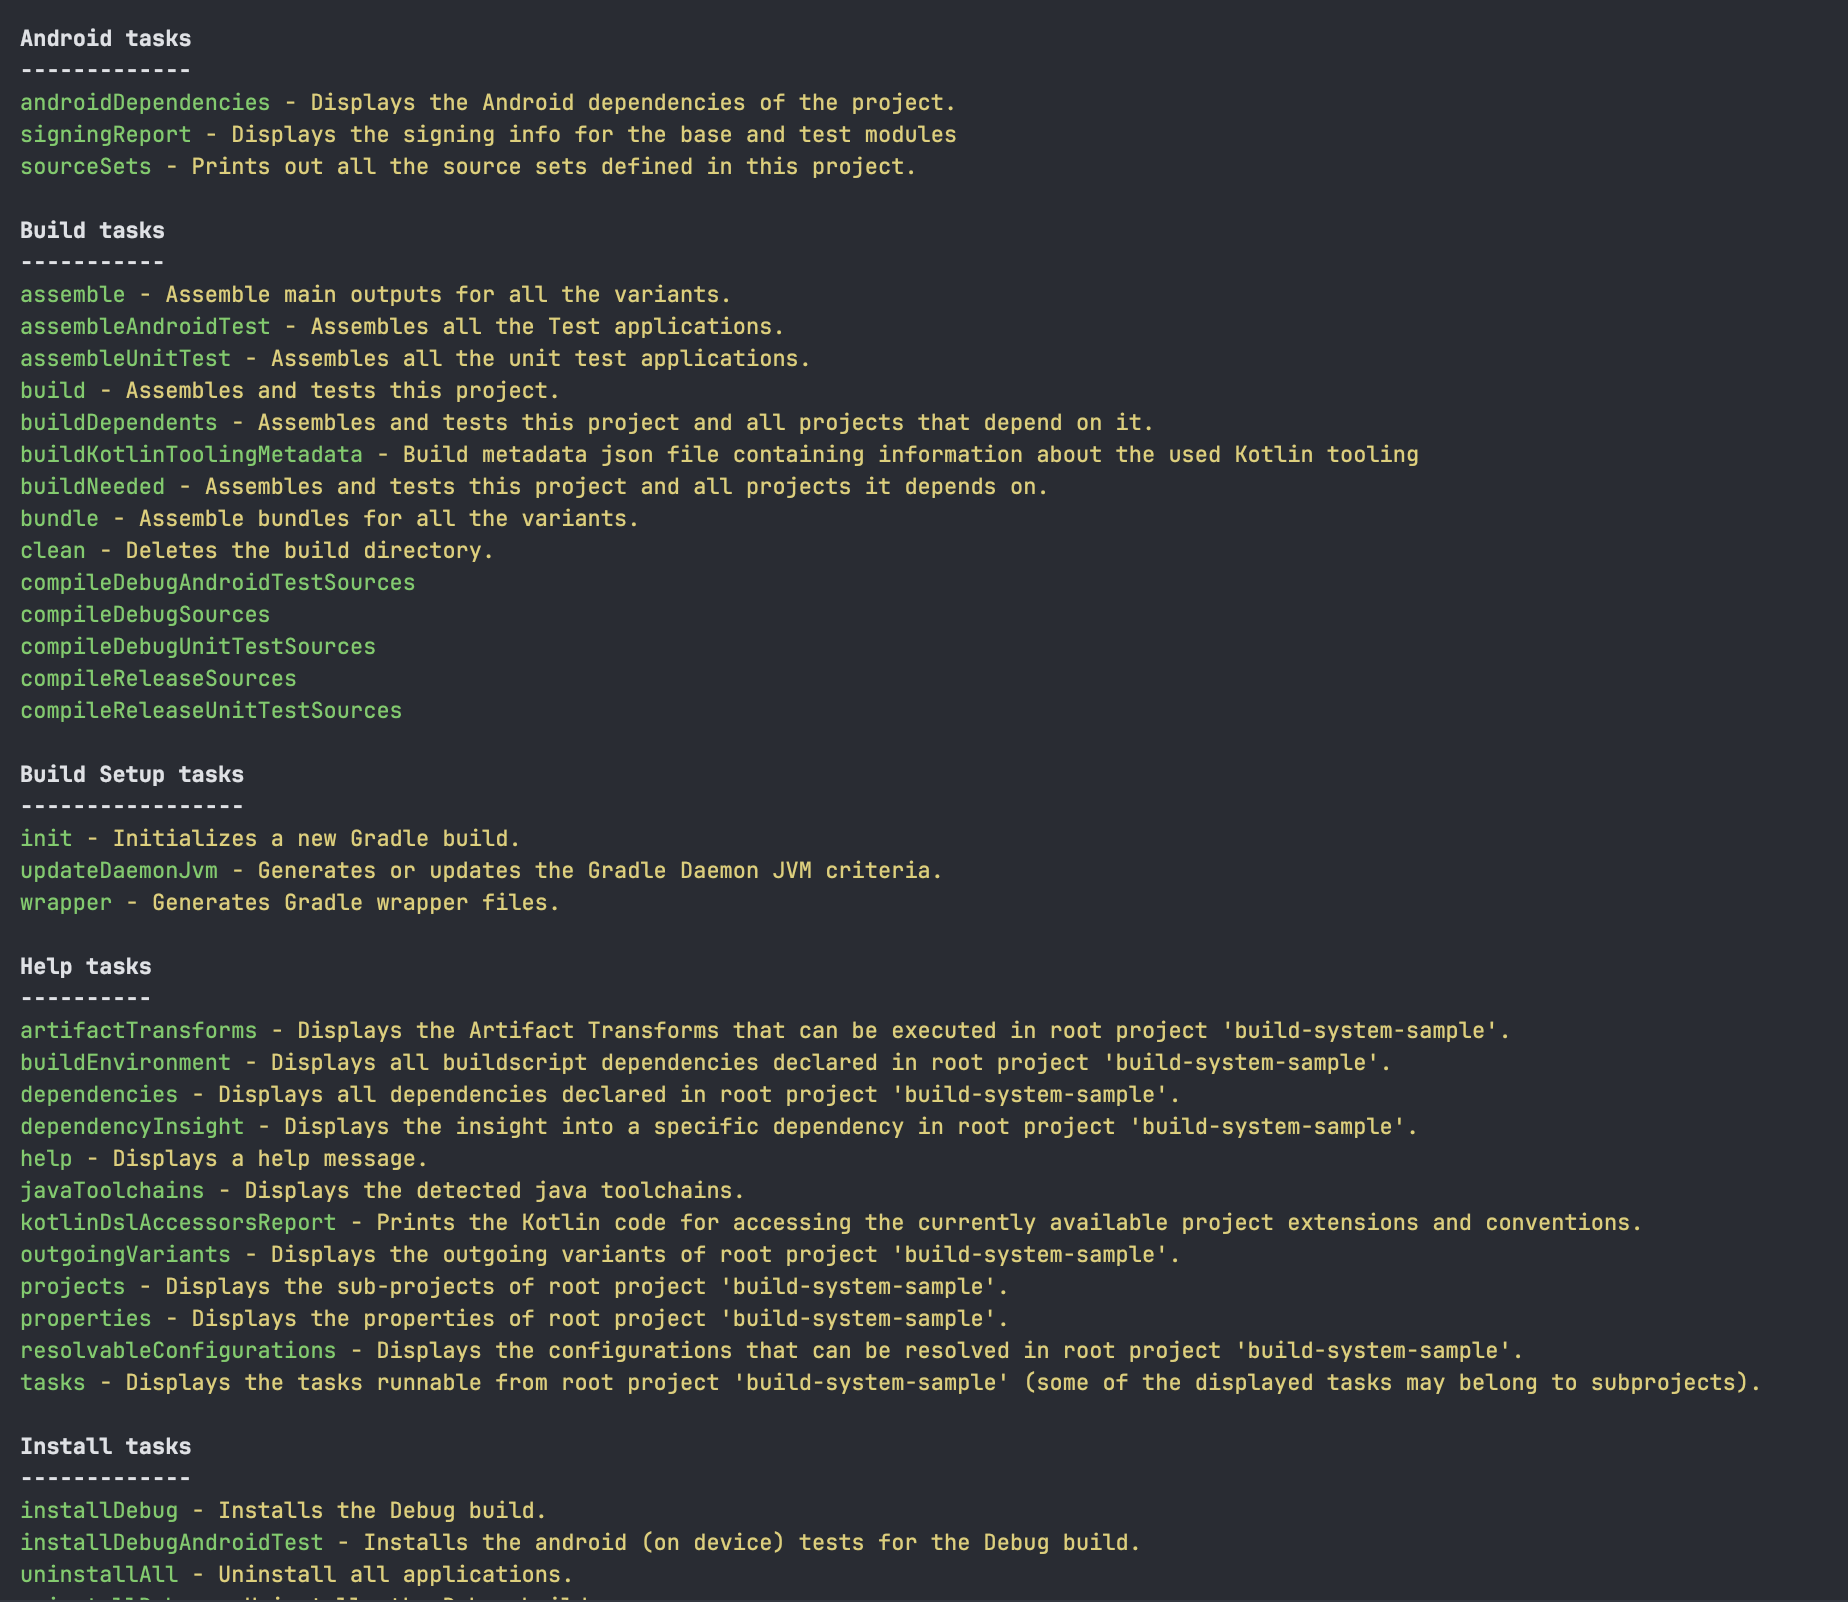Viewport: 1848px width, 1602px height.
Task: Click the androidDependencies task name
Action: click(x=145, y=103)
